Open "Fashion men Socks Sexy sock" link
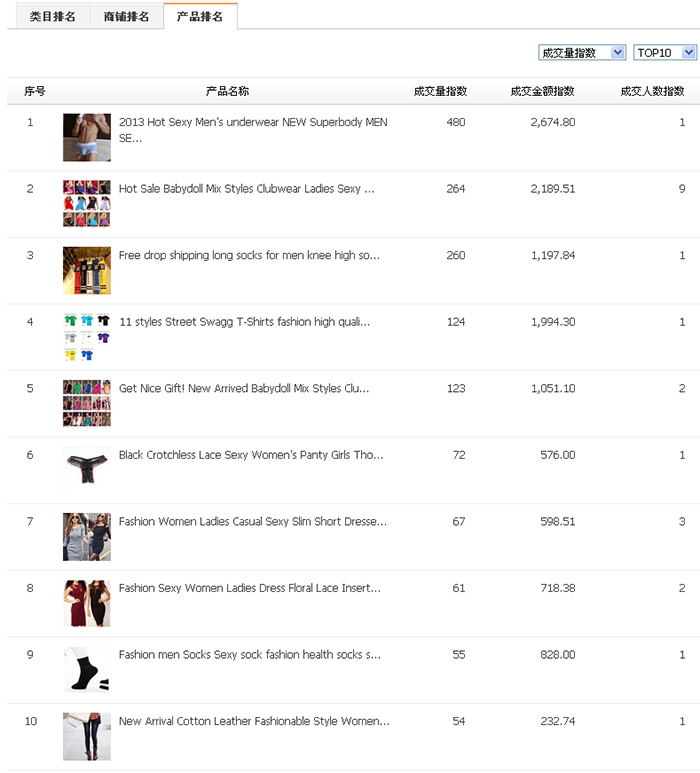 (x=249, y=655)
